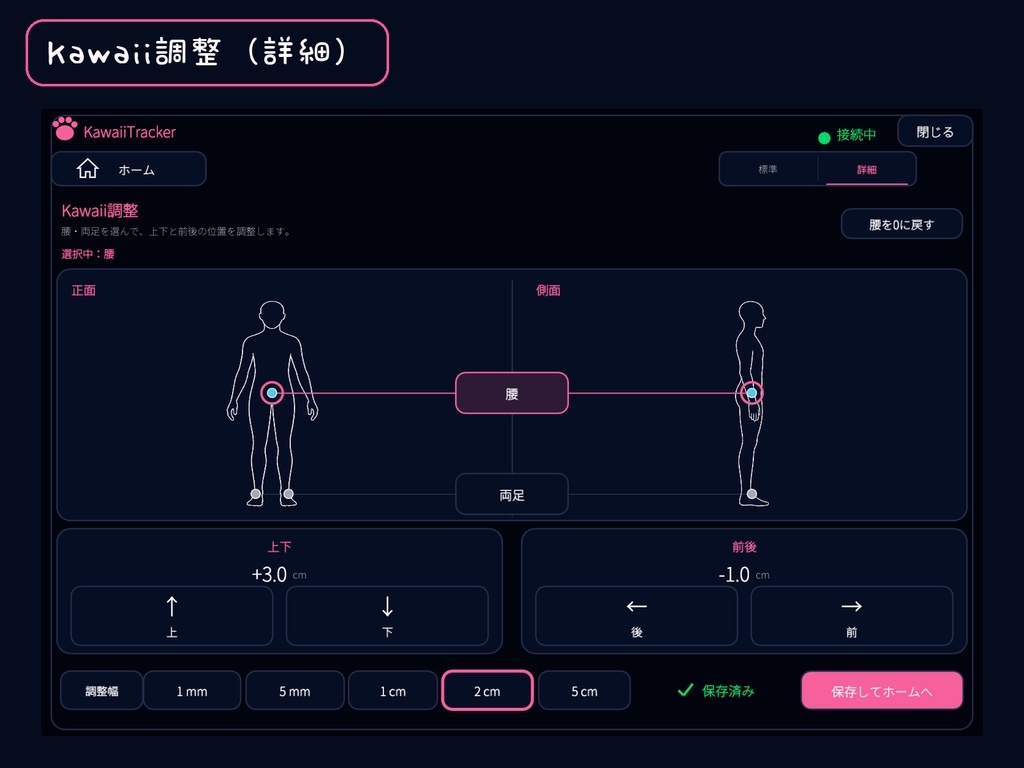Screen dimensions: 1024x768
Task: Click foot marker on side view figure
Action: tap(752, 494)
